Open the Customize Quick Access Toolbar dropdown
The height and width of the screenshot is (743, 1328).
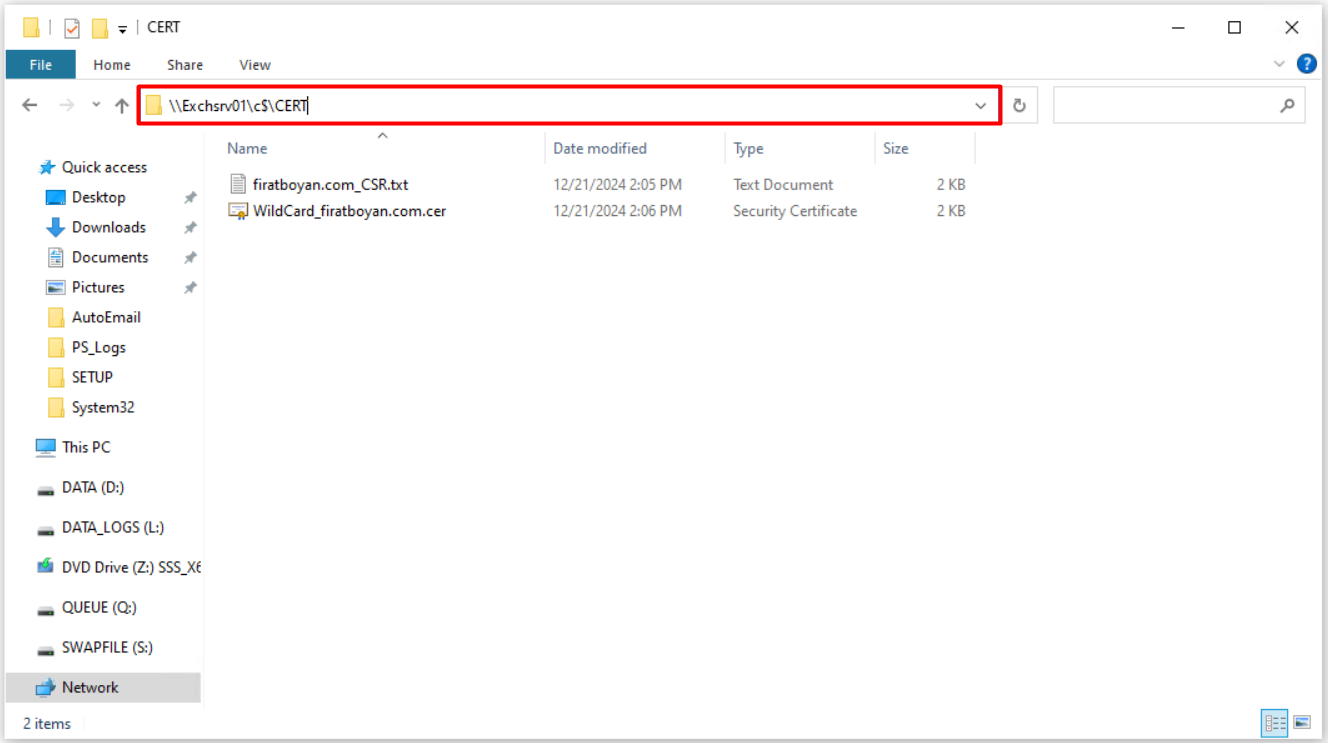click(x=122, y=29)
